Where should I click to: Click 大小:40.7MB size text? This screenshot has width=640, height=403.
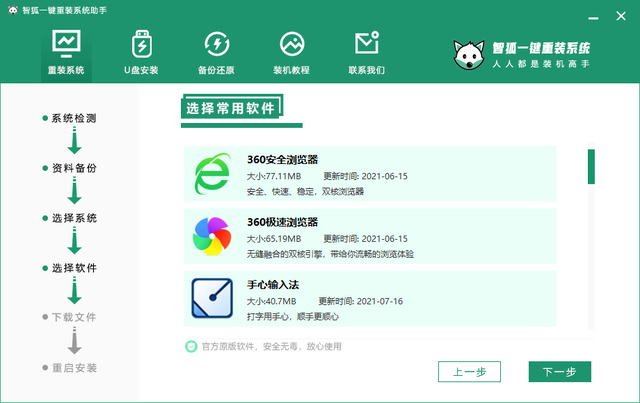coord(271,301)
